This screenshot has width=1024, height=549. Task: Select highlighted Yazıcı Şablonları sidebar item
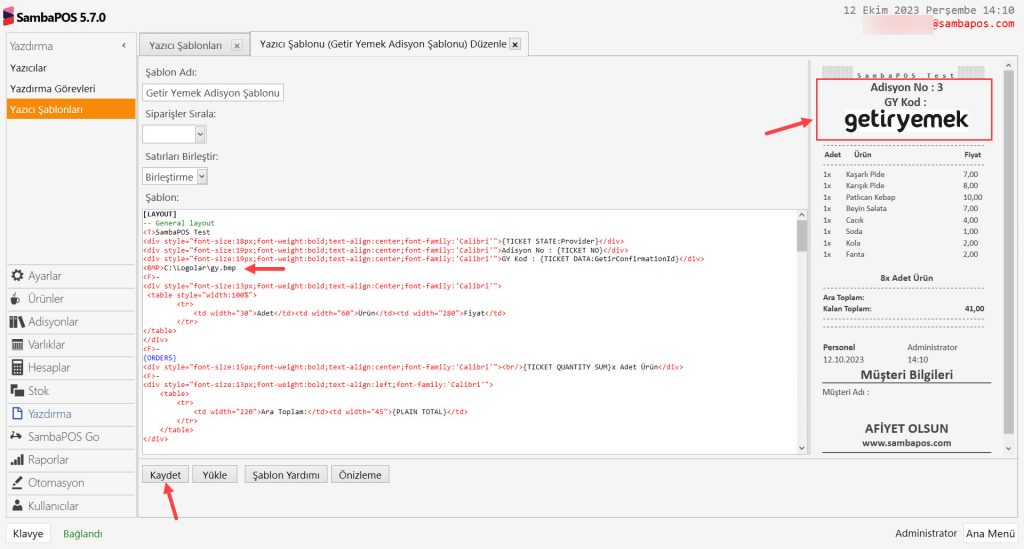[x=71, y=110]
